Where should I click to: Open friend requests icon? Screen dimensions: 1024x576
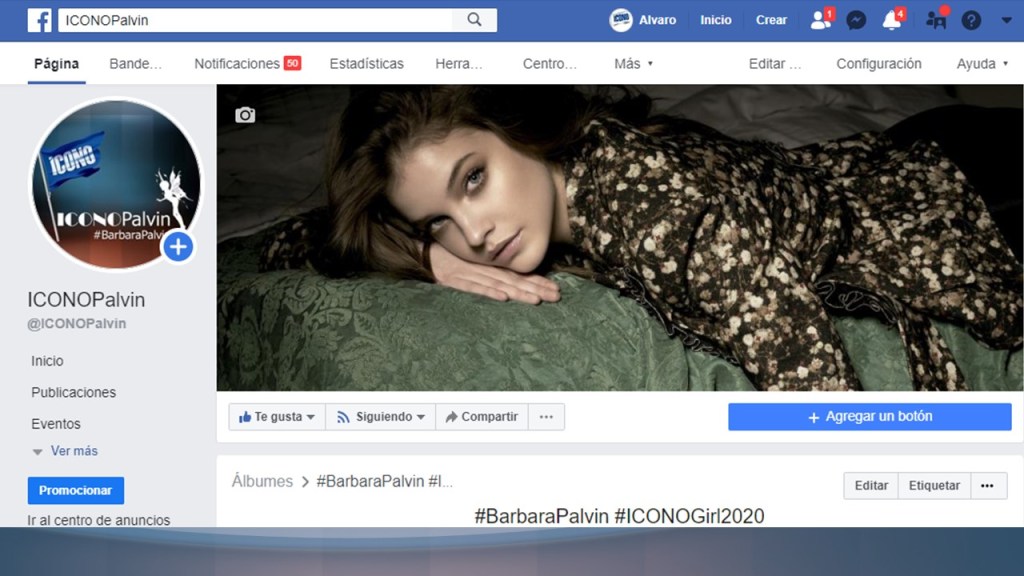tap(820, 20)
